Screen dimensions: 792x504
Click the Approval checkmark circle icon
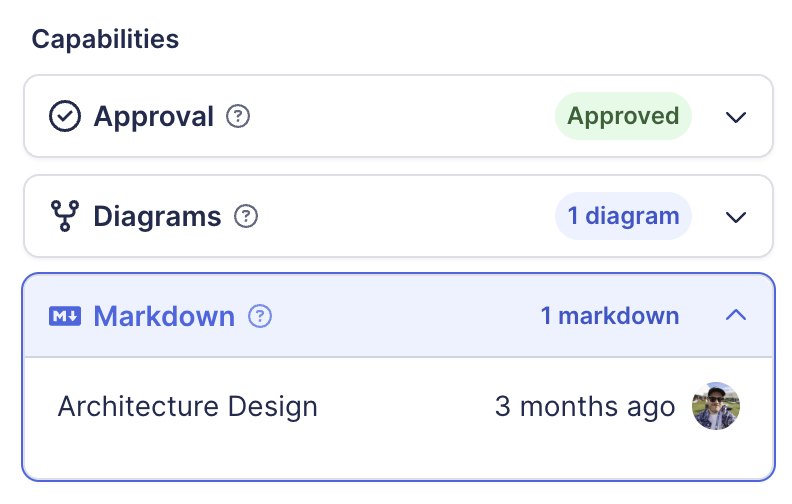click(x=65, y=117)
